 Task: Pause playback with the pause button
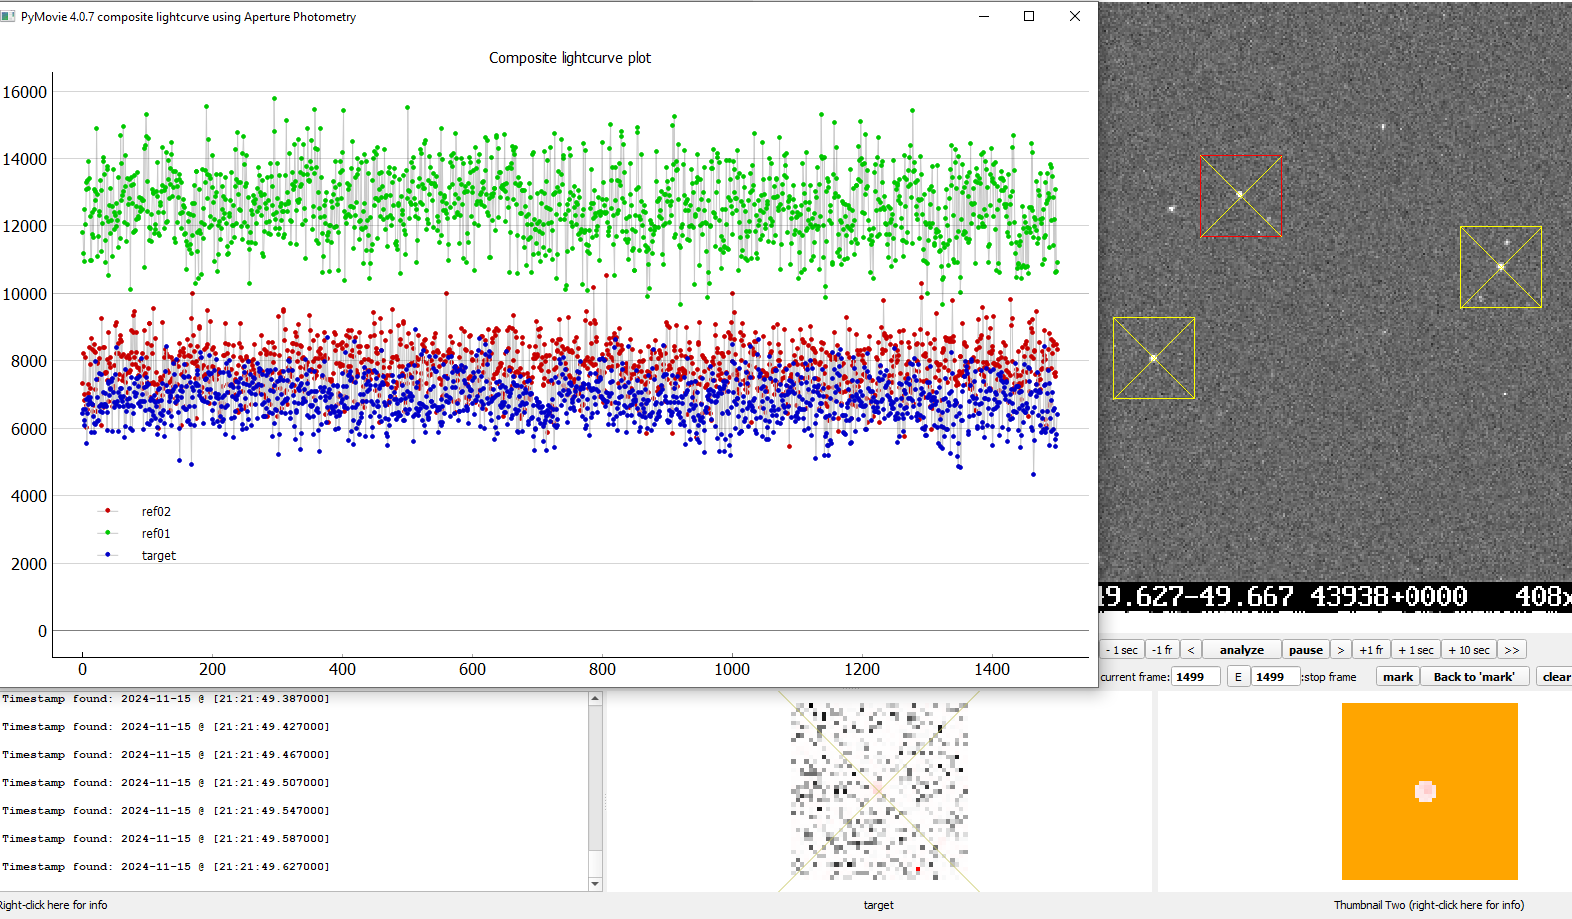click(1305, 650)
